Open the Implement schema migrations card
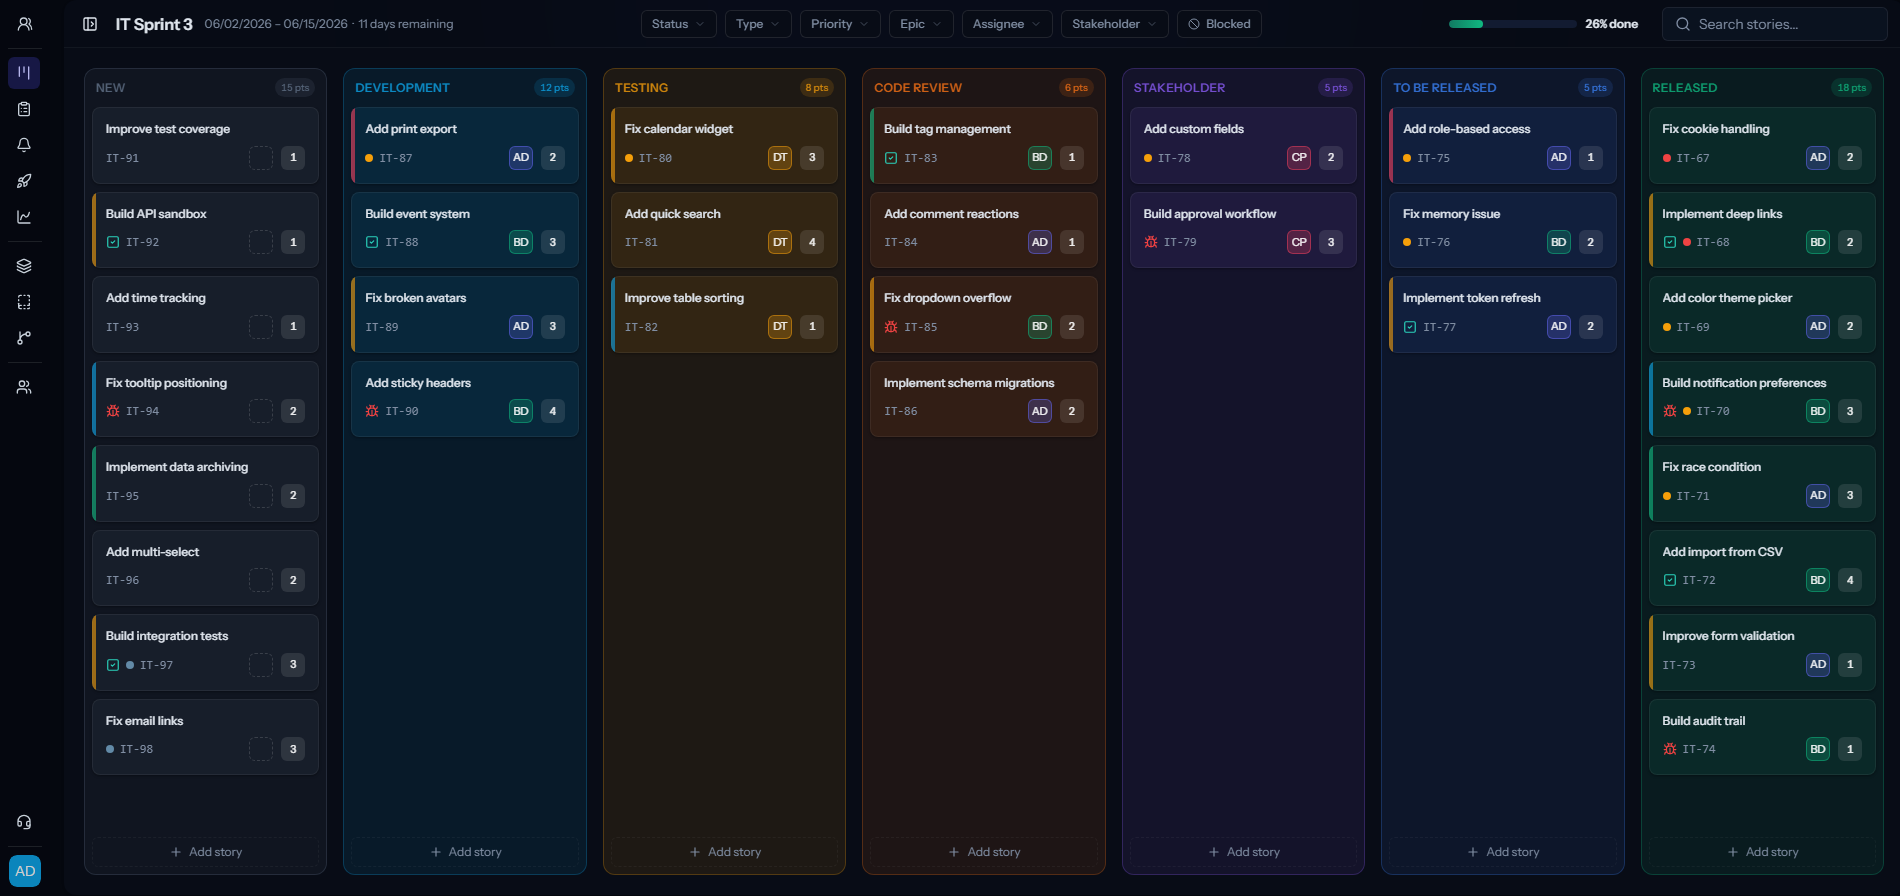The height and width of the screenshot is (896, 1900). point(984,399)
